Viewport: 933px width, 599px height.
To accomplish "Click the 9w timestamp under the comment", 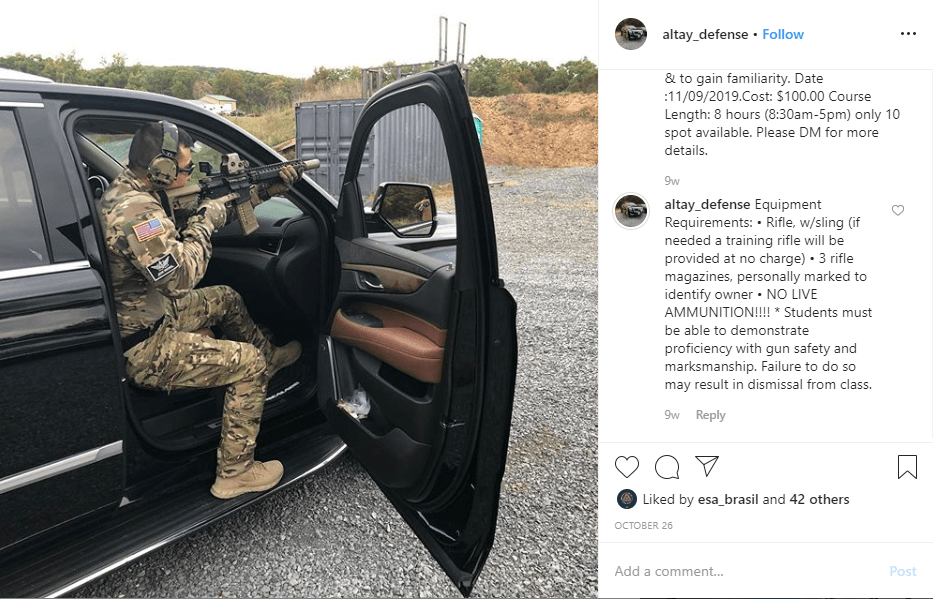I will pyautogui.click(x=672, y=415).
